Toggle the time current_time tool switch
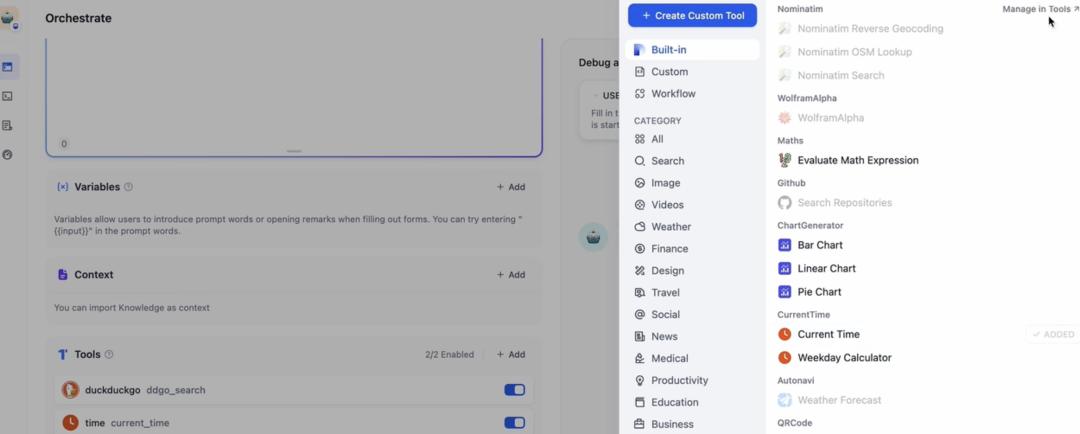 pyautogui.click(x=515, y=422)
